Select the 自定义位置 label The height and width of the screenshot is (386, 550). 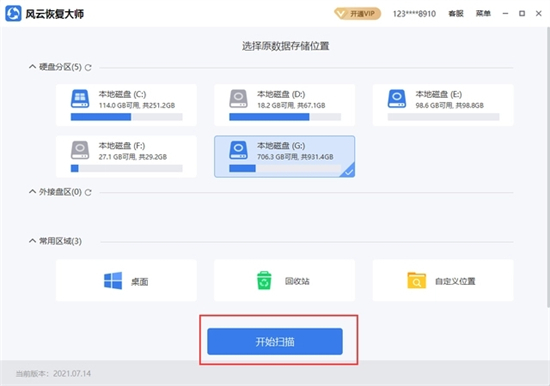click(x=455, y=281)
